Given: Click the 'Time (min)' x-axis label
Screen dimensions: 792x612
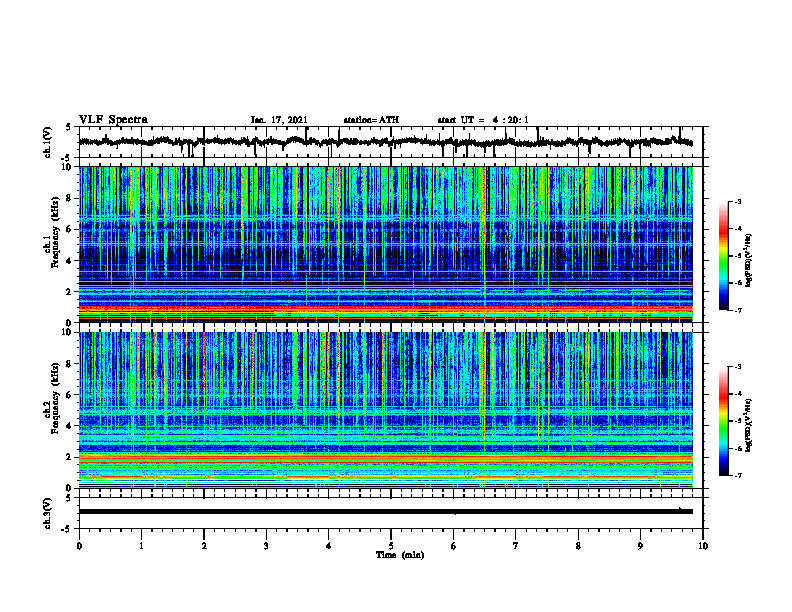Looking at the screenshot, I should (x=400, y=555).
